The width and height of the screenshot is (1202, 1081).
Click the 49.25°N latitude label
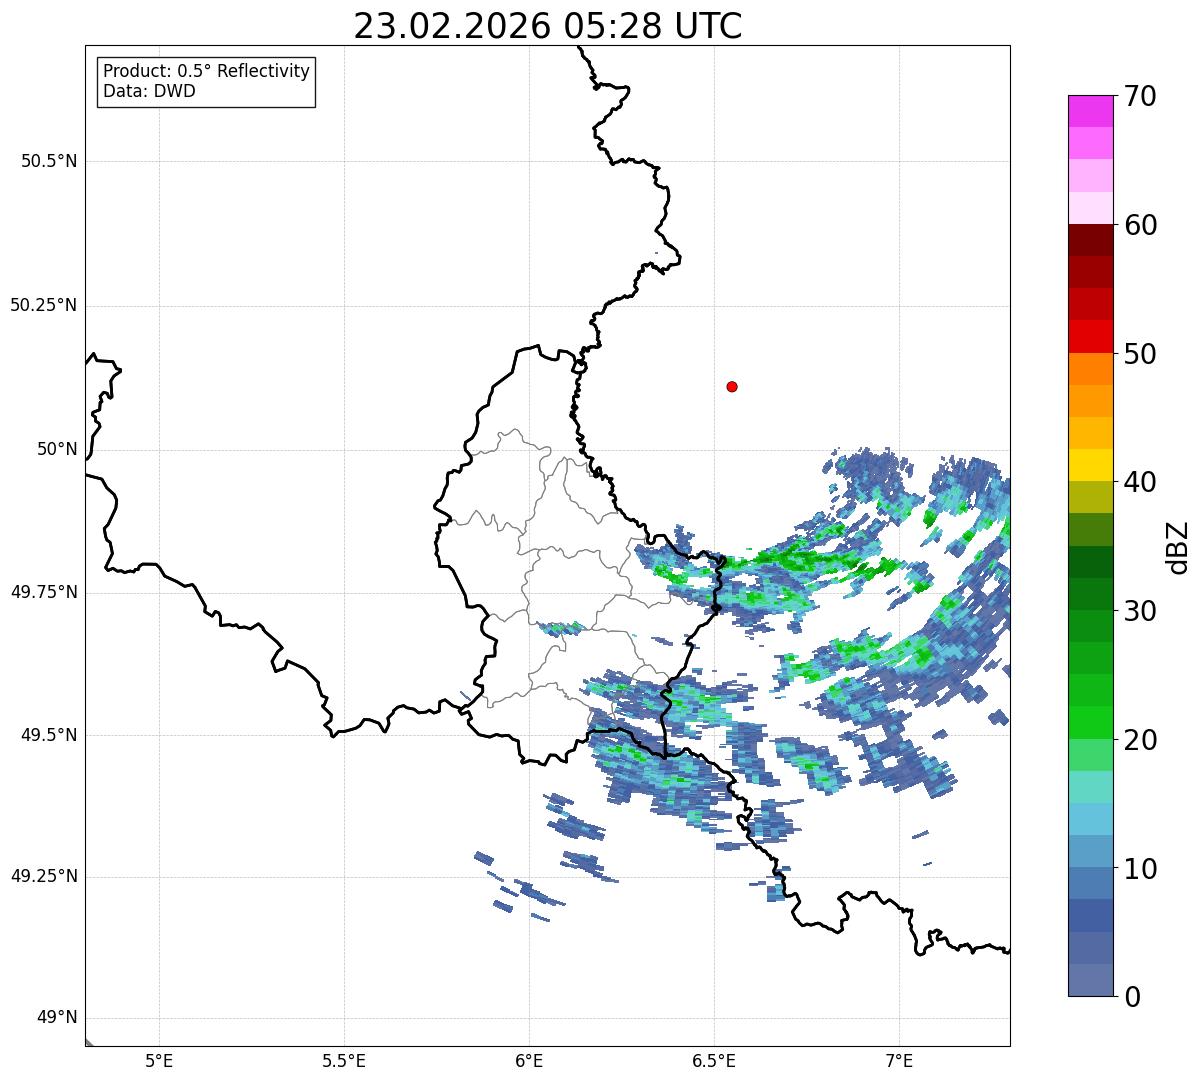pos(43,876)
